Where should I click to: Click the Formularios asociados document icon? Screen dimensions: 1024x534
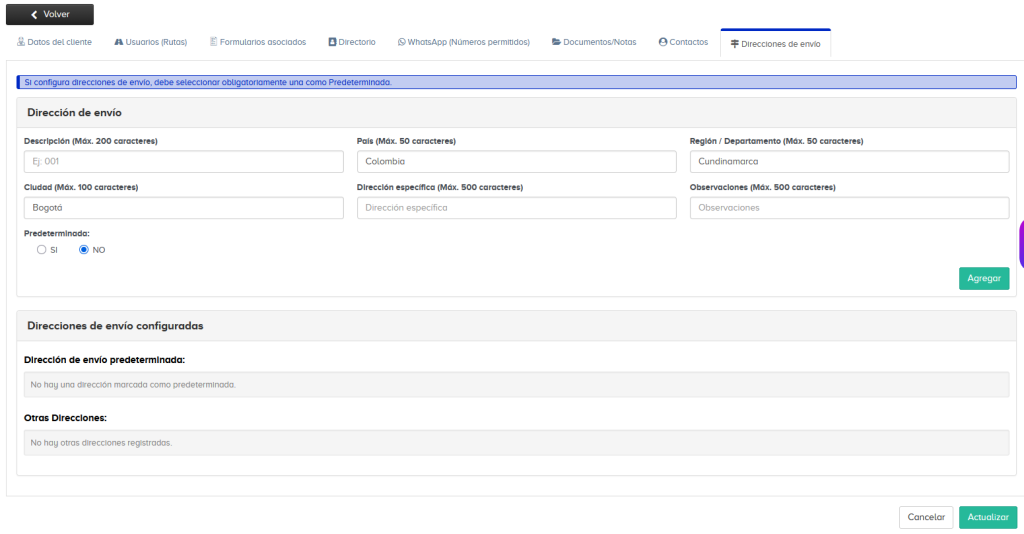tap(214, 42)
